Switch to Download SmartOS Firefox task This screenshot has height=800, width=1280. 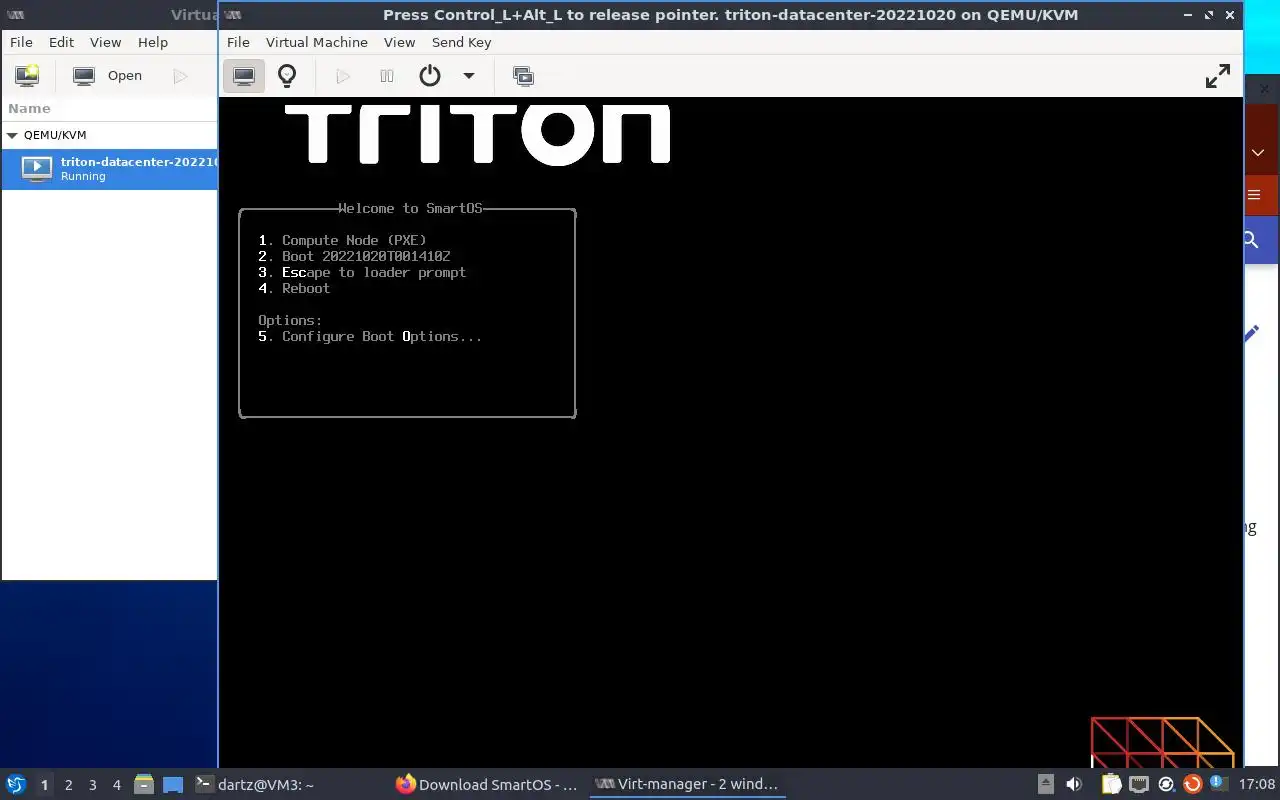[487, 785]
